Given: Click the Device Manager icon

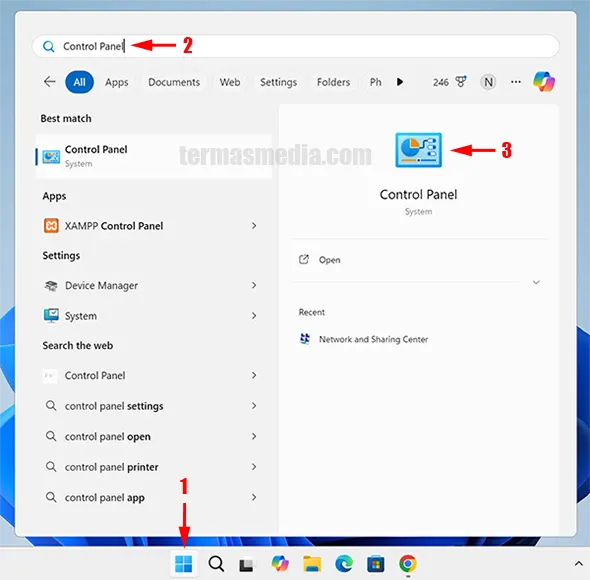Looking at the screenshot, I should click(x=51, y=286).
